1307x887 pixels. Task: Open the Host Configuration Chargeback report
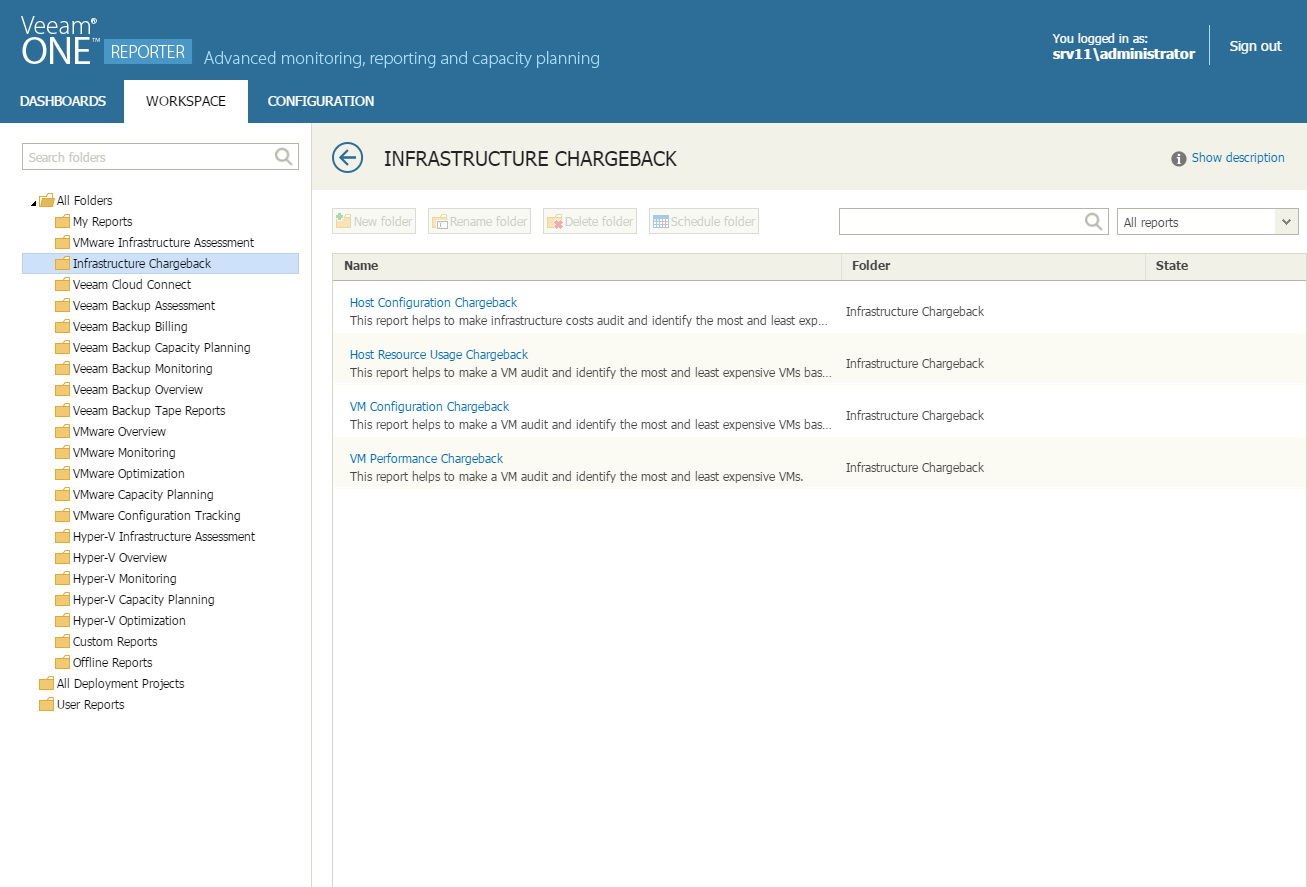[x=433, y=302]
